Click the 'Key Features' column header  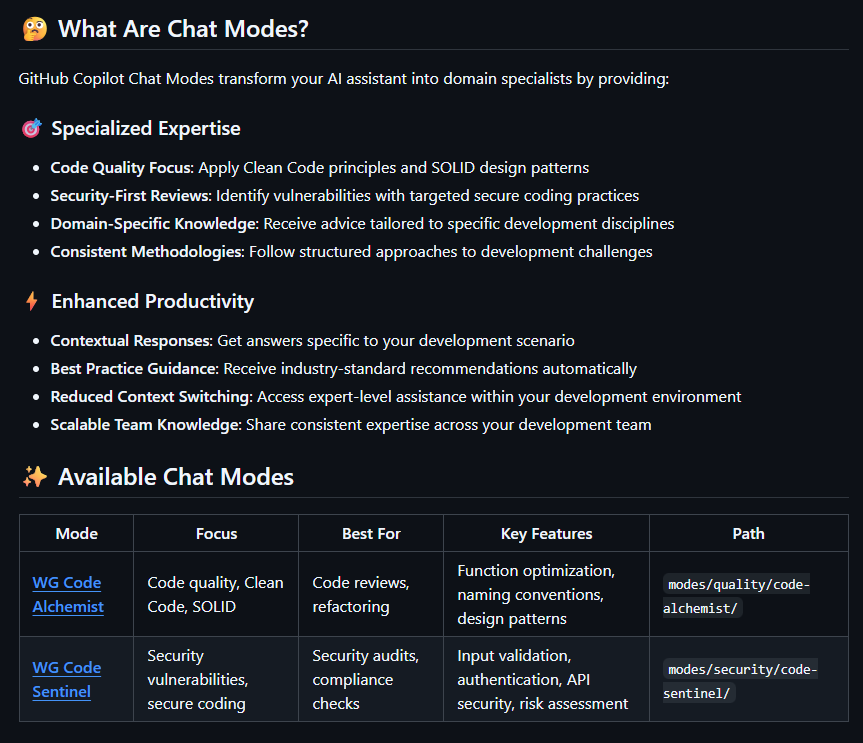547,533
